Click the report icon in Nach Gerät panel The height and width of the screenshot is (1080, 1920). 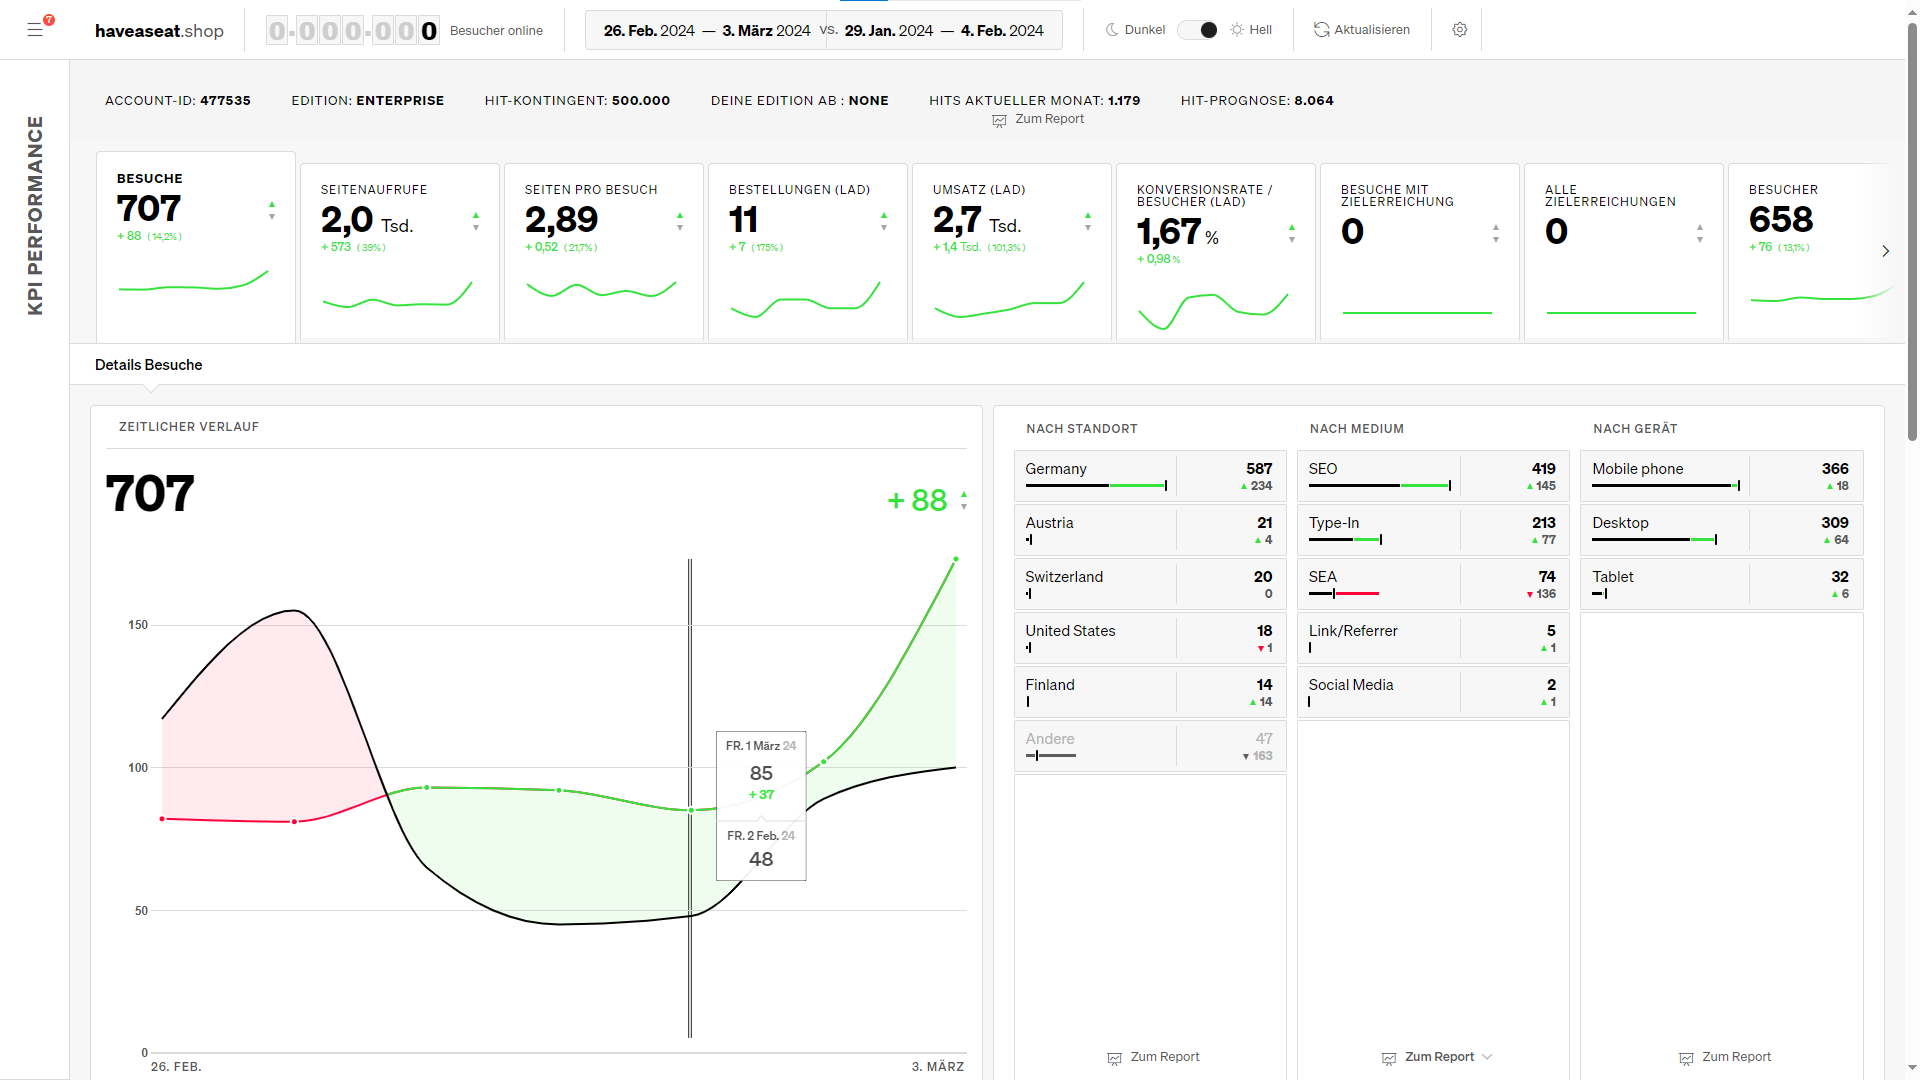1686,1058
